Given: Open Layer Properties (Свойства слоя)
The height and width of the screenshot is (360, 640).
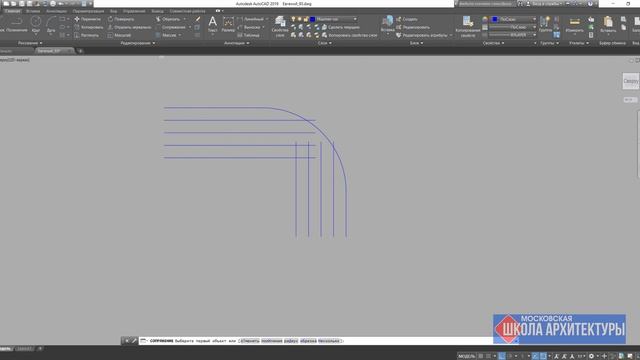Looking at the screenshot, I should click(x=280, y=26).
